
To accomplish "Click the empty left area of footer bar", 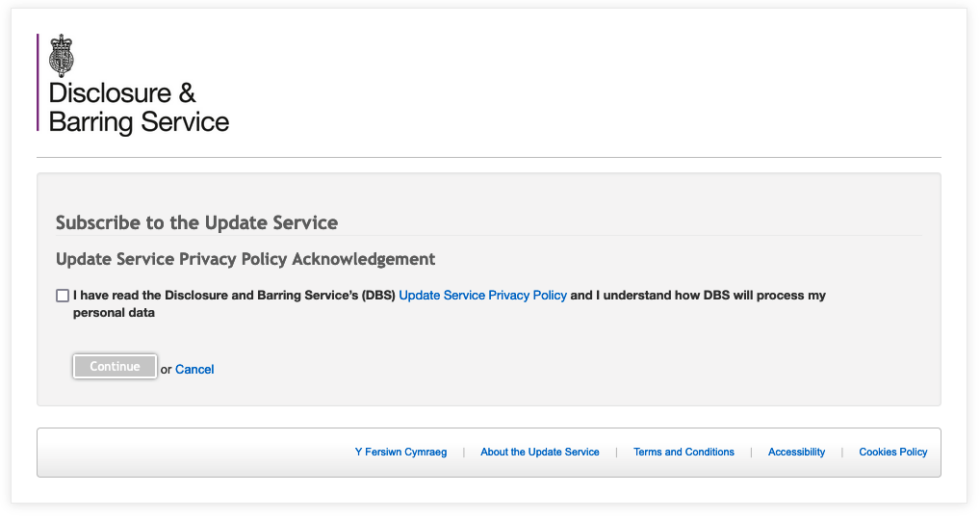I will point(180,453).
